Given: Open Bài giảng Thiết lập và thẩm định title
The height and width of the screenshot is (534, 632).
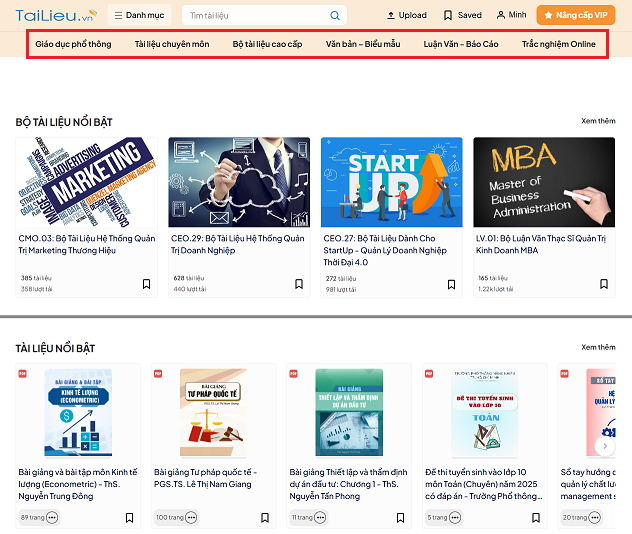Looking at the screenshot, I should (349, 484).
